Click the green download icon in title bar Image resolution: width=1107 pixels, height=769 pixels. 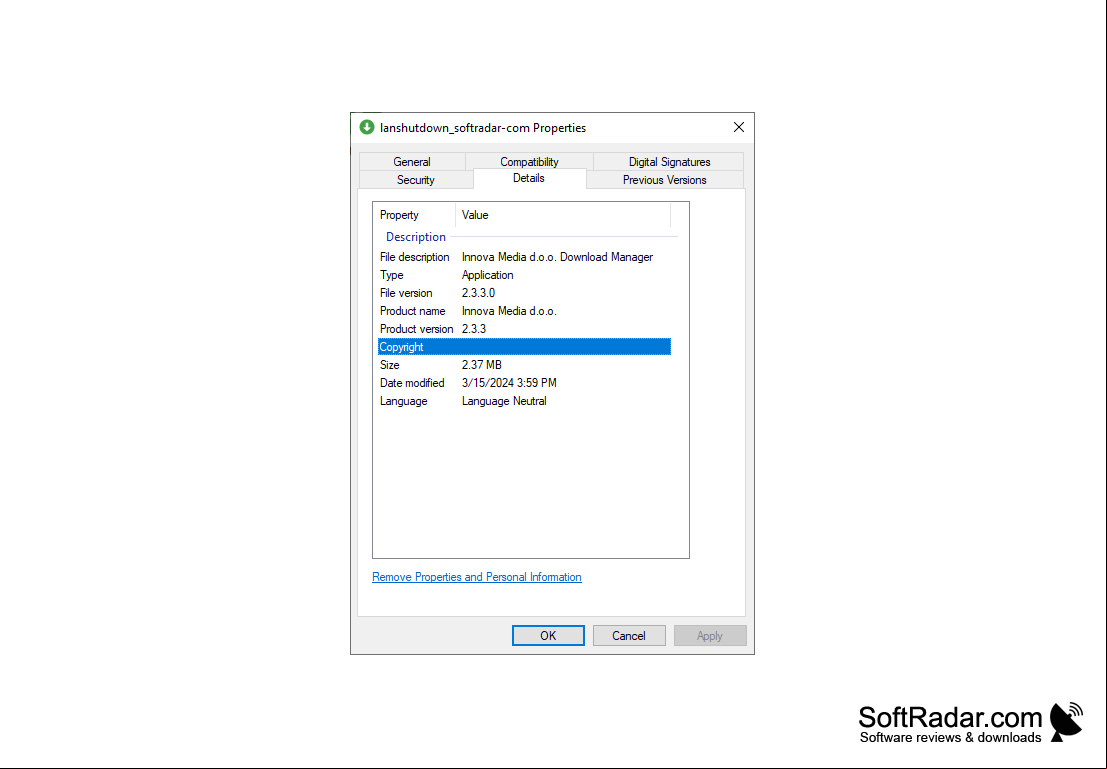366,127
